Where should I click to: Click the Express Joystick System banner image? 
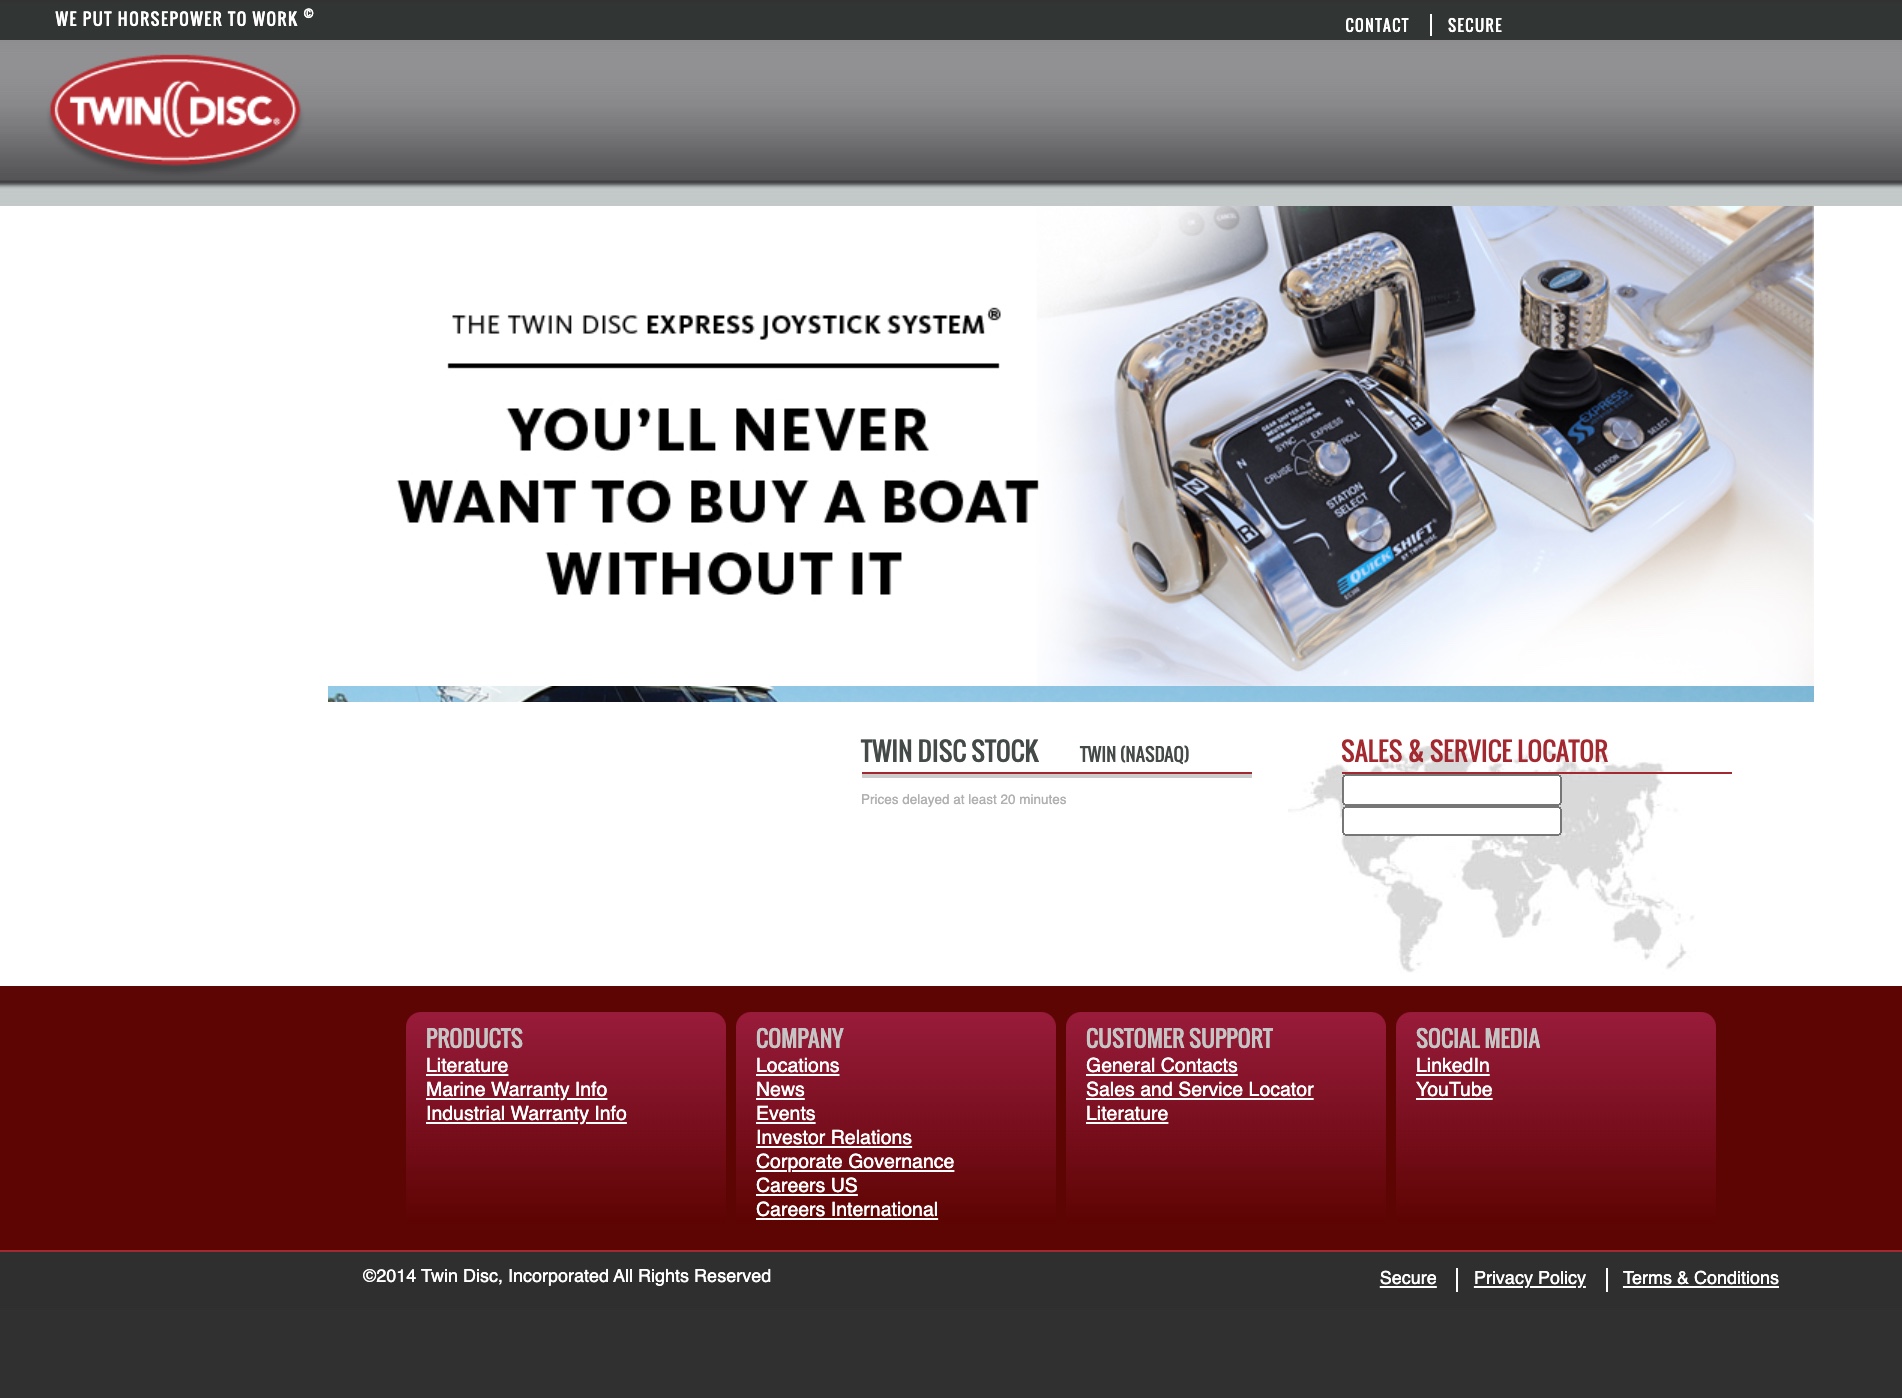[1070, 446]
